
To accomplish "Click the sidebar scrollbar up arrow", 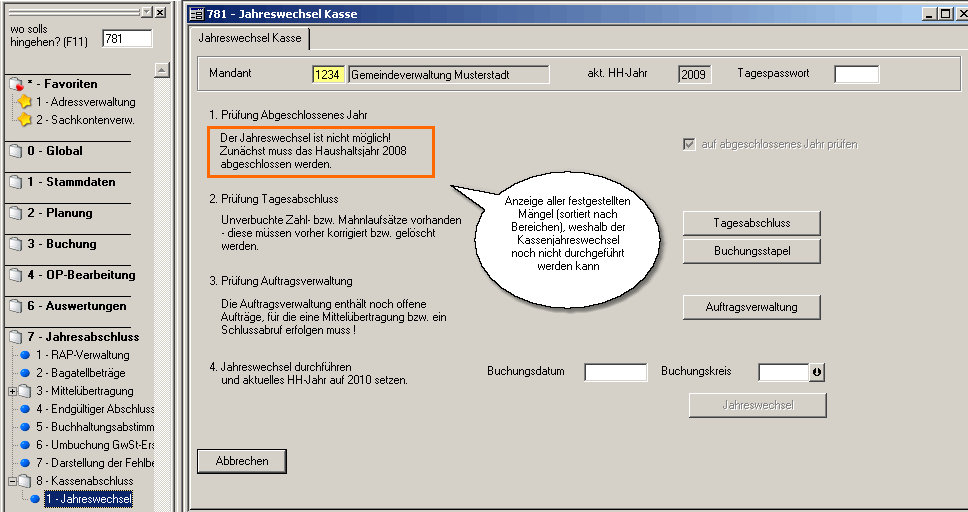I will [162, 70].
